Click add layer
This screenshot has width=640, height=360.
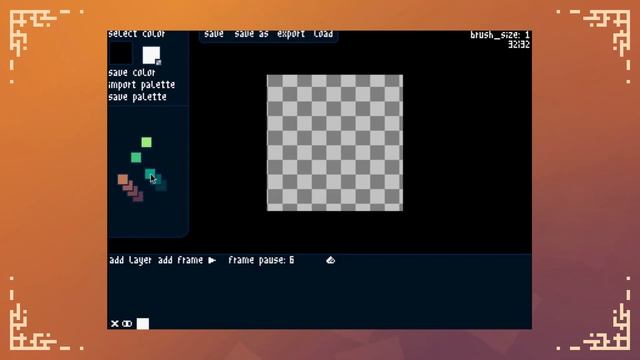130,260
